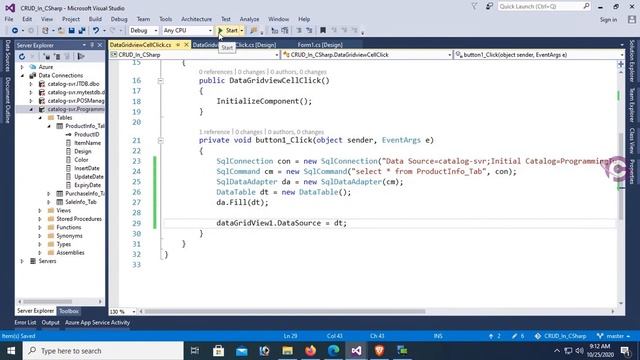This screenshot has width=640, height=360.
Task: Pin the Server Explorer panel with auto-hide icon
Action: click(92, 45)
